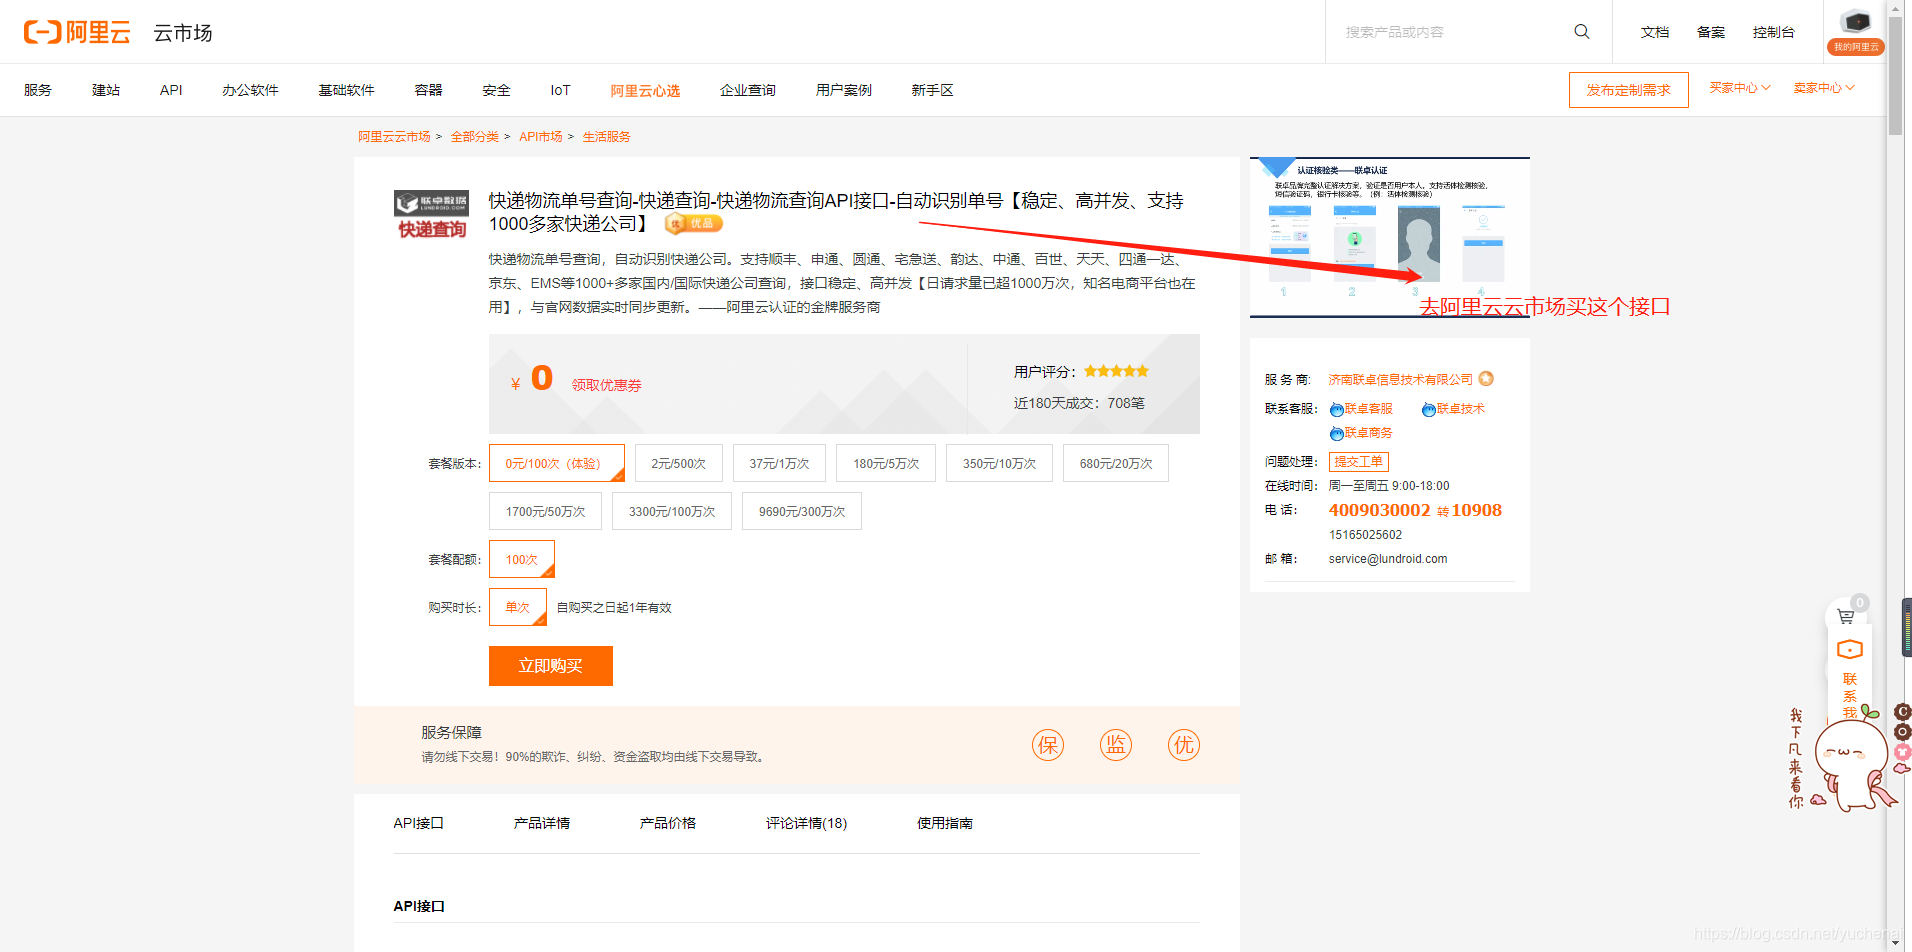This screenshot has width=1912, height=952.
Task: Open 用户案例 in navigation
Action: (844, 90)
